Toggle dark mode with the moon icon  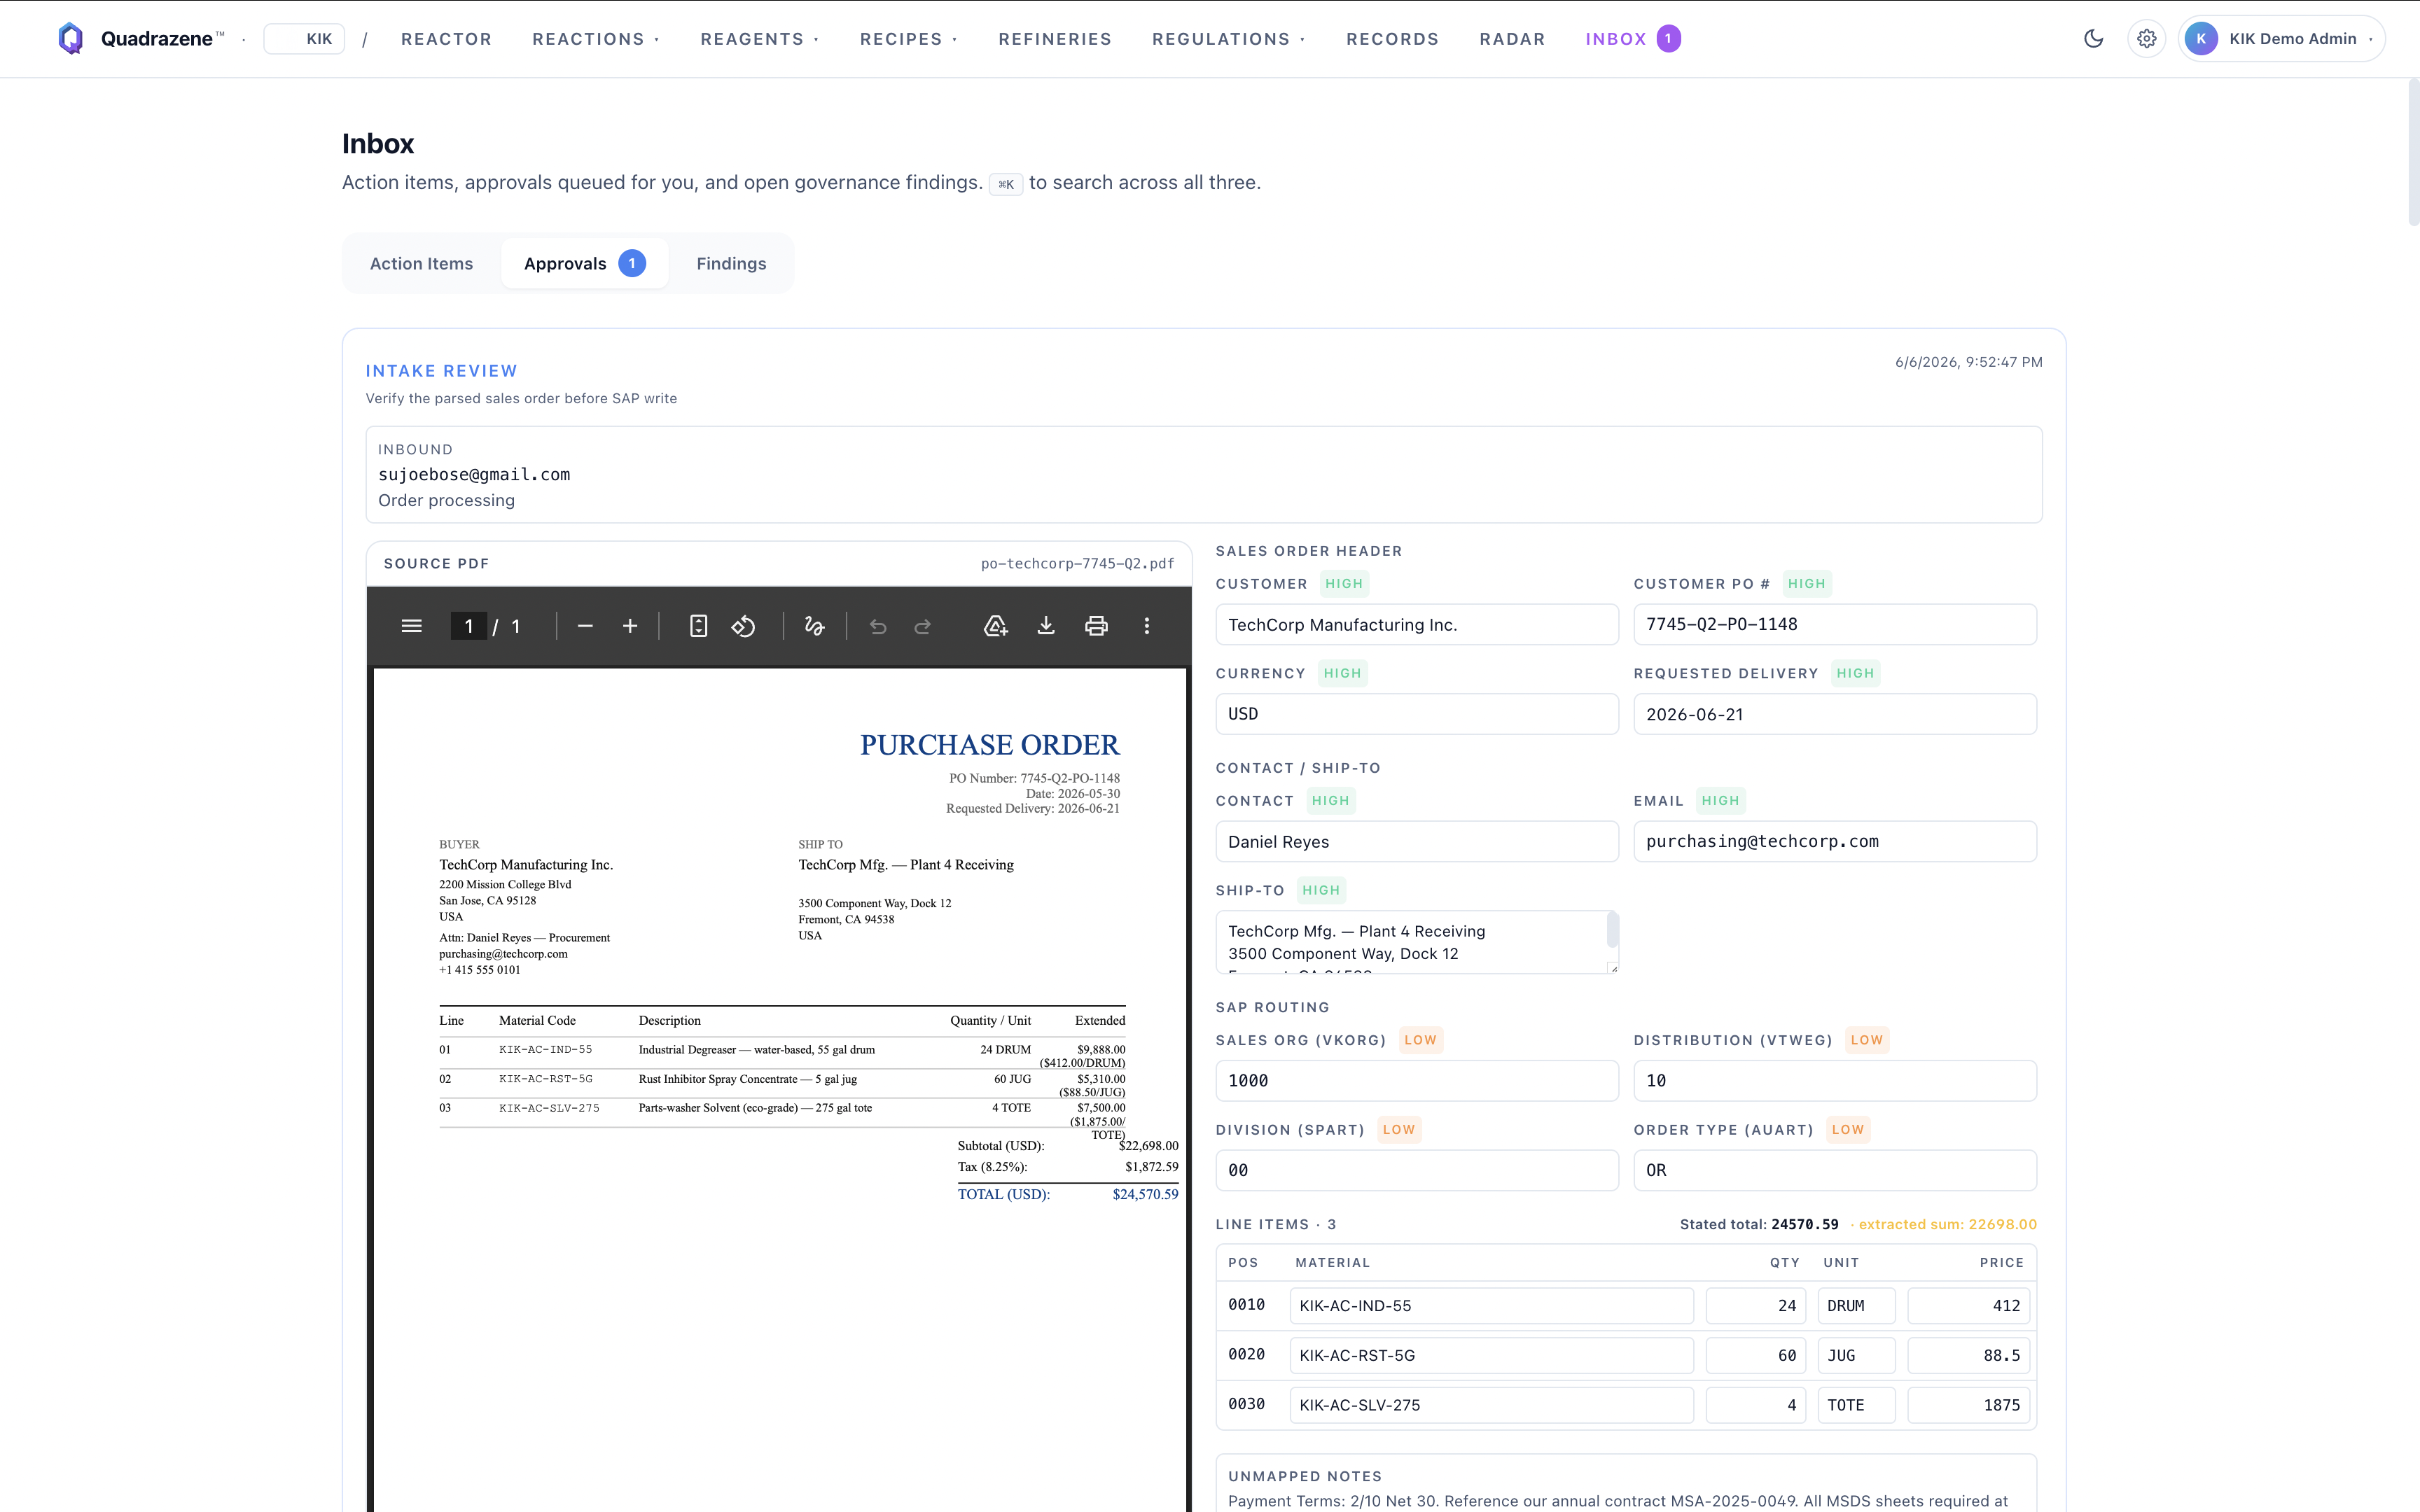pyautogui.click(x=2094, y=39)
